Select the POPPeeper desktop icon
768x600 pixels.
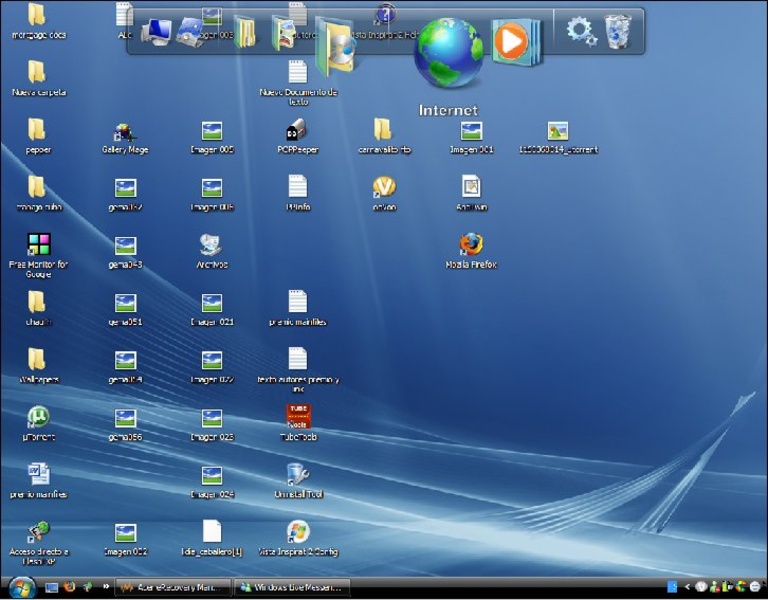(297, 130)
